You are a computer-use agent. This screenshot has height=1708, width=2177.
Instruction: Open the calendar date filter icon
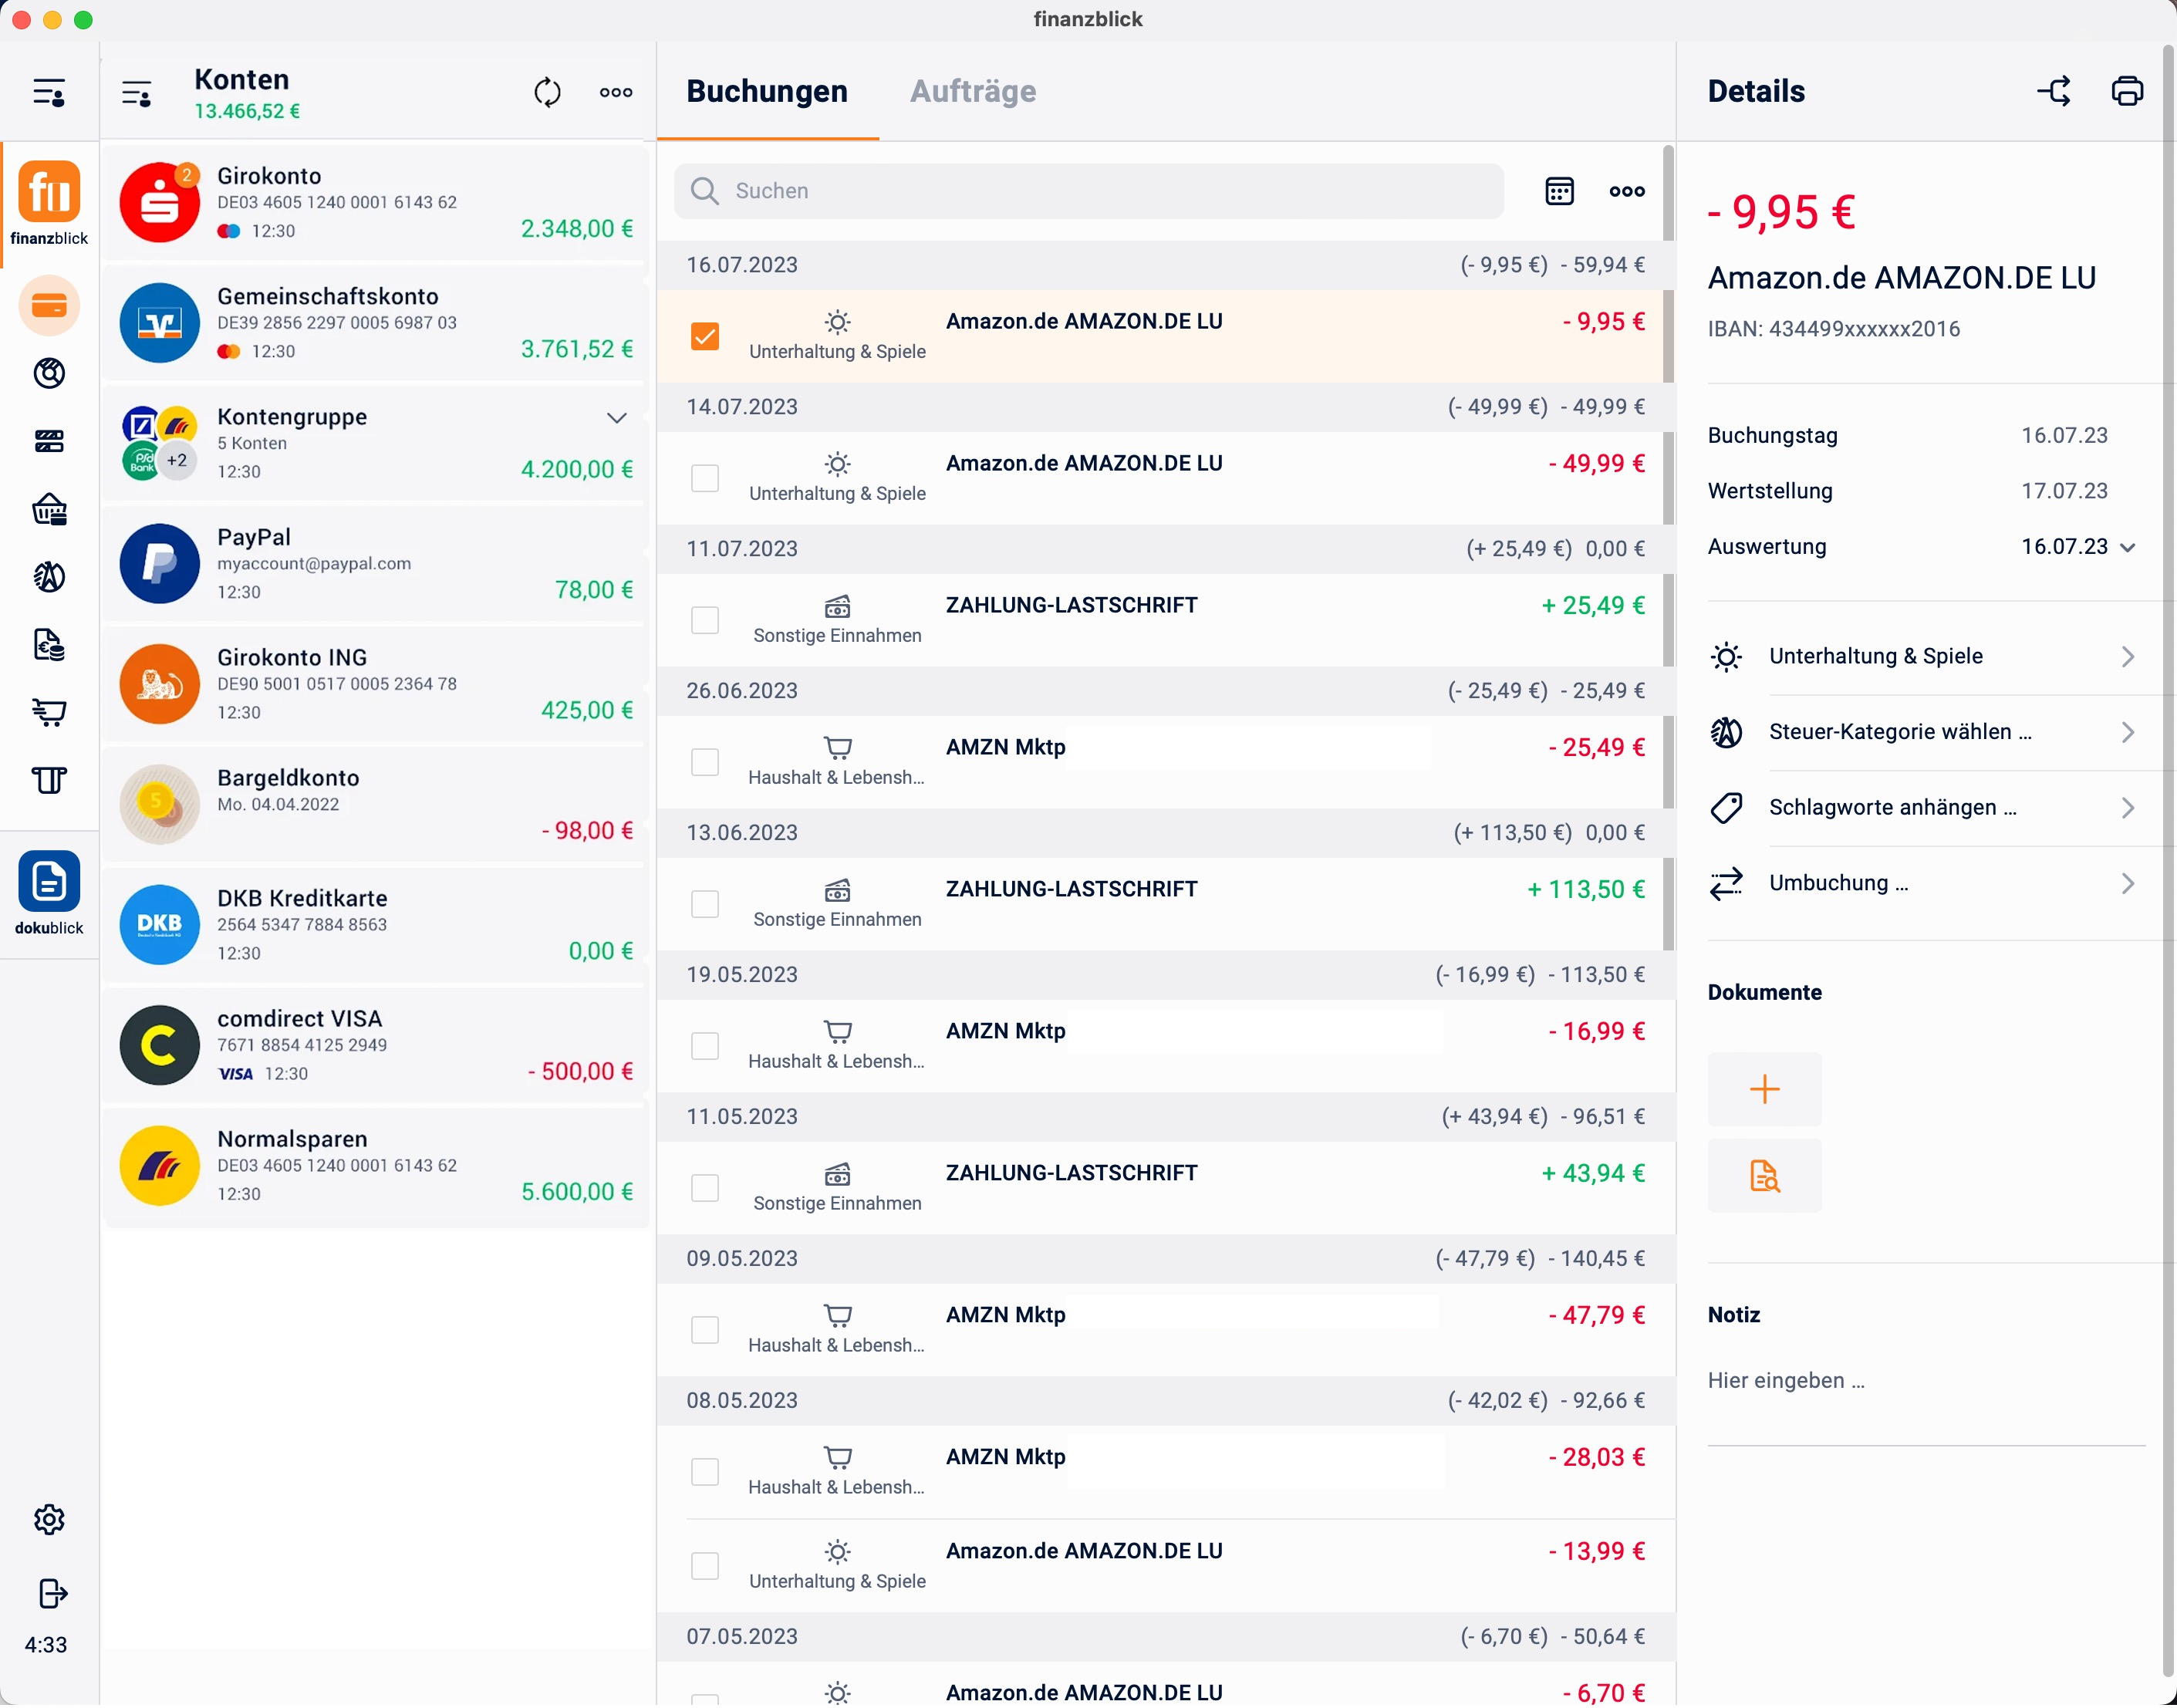pyautogui.click(x=1559, y=191)
